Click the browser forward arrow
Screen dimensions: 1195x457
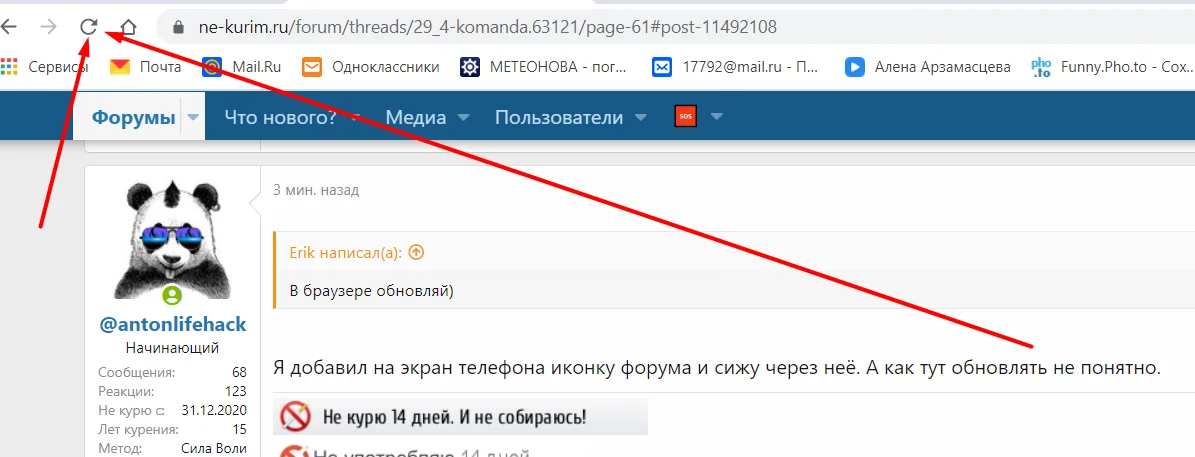[49, 27]
